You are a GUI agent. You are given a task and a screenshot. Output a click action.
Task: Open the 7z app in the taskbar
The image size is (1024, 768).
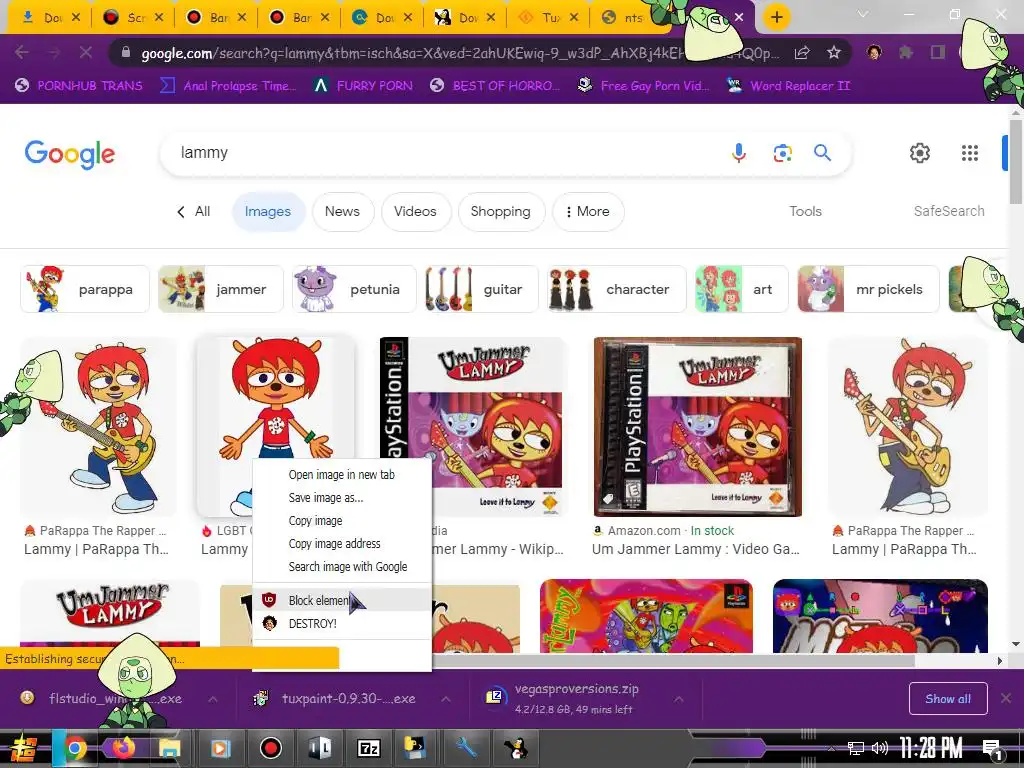[x=368, y=748]
